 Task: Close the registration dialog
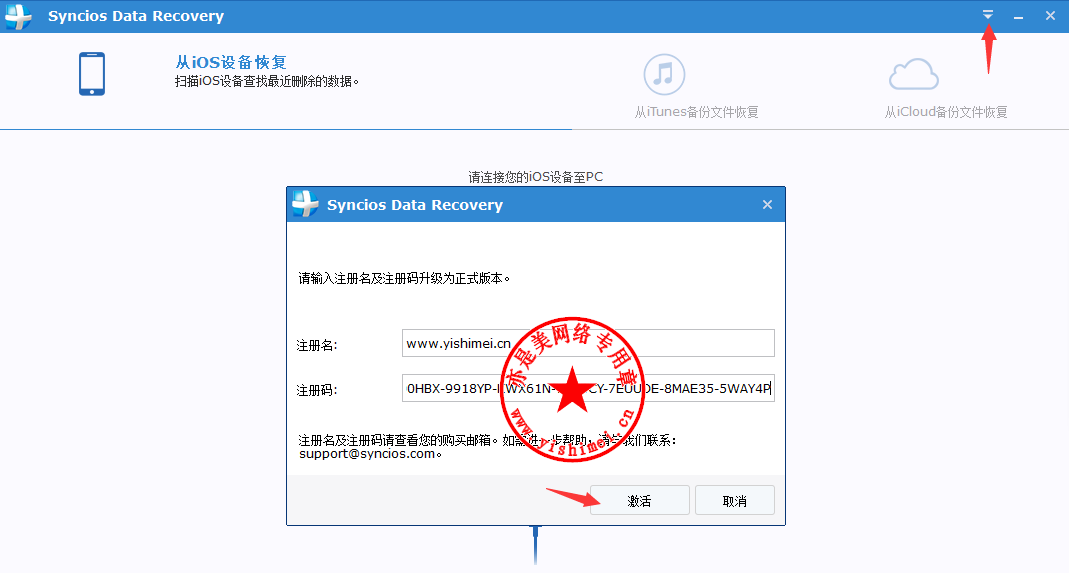(768, 205)
